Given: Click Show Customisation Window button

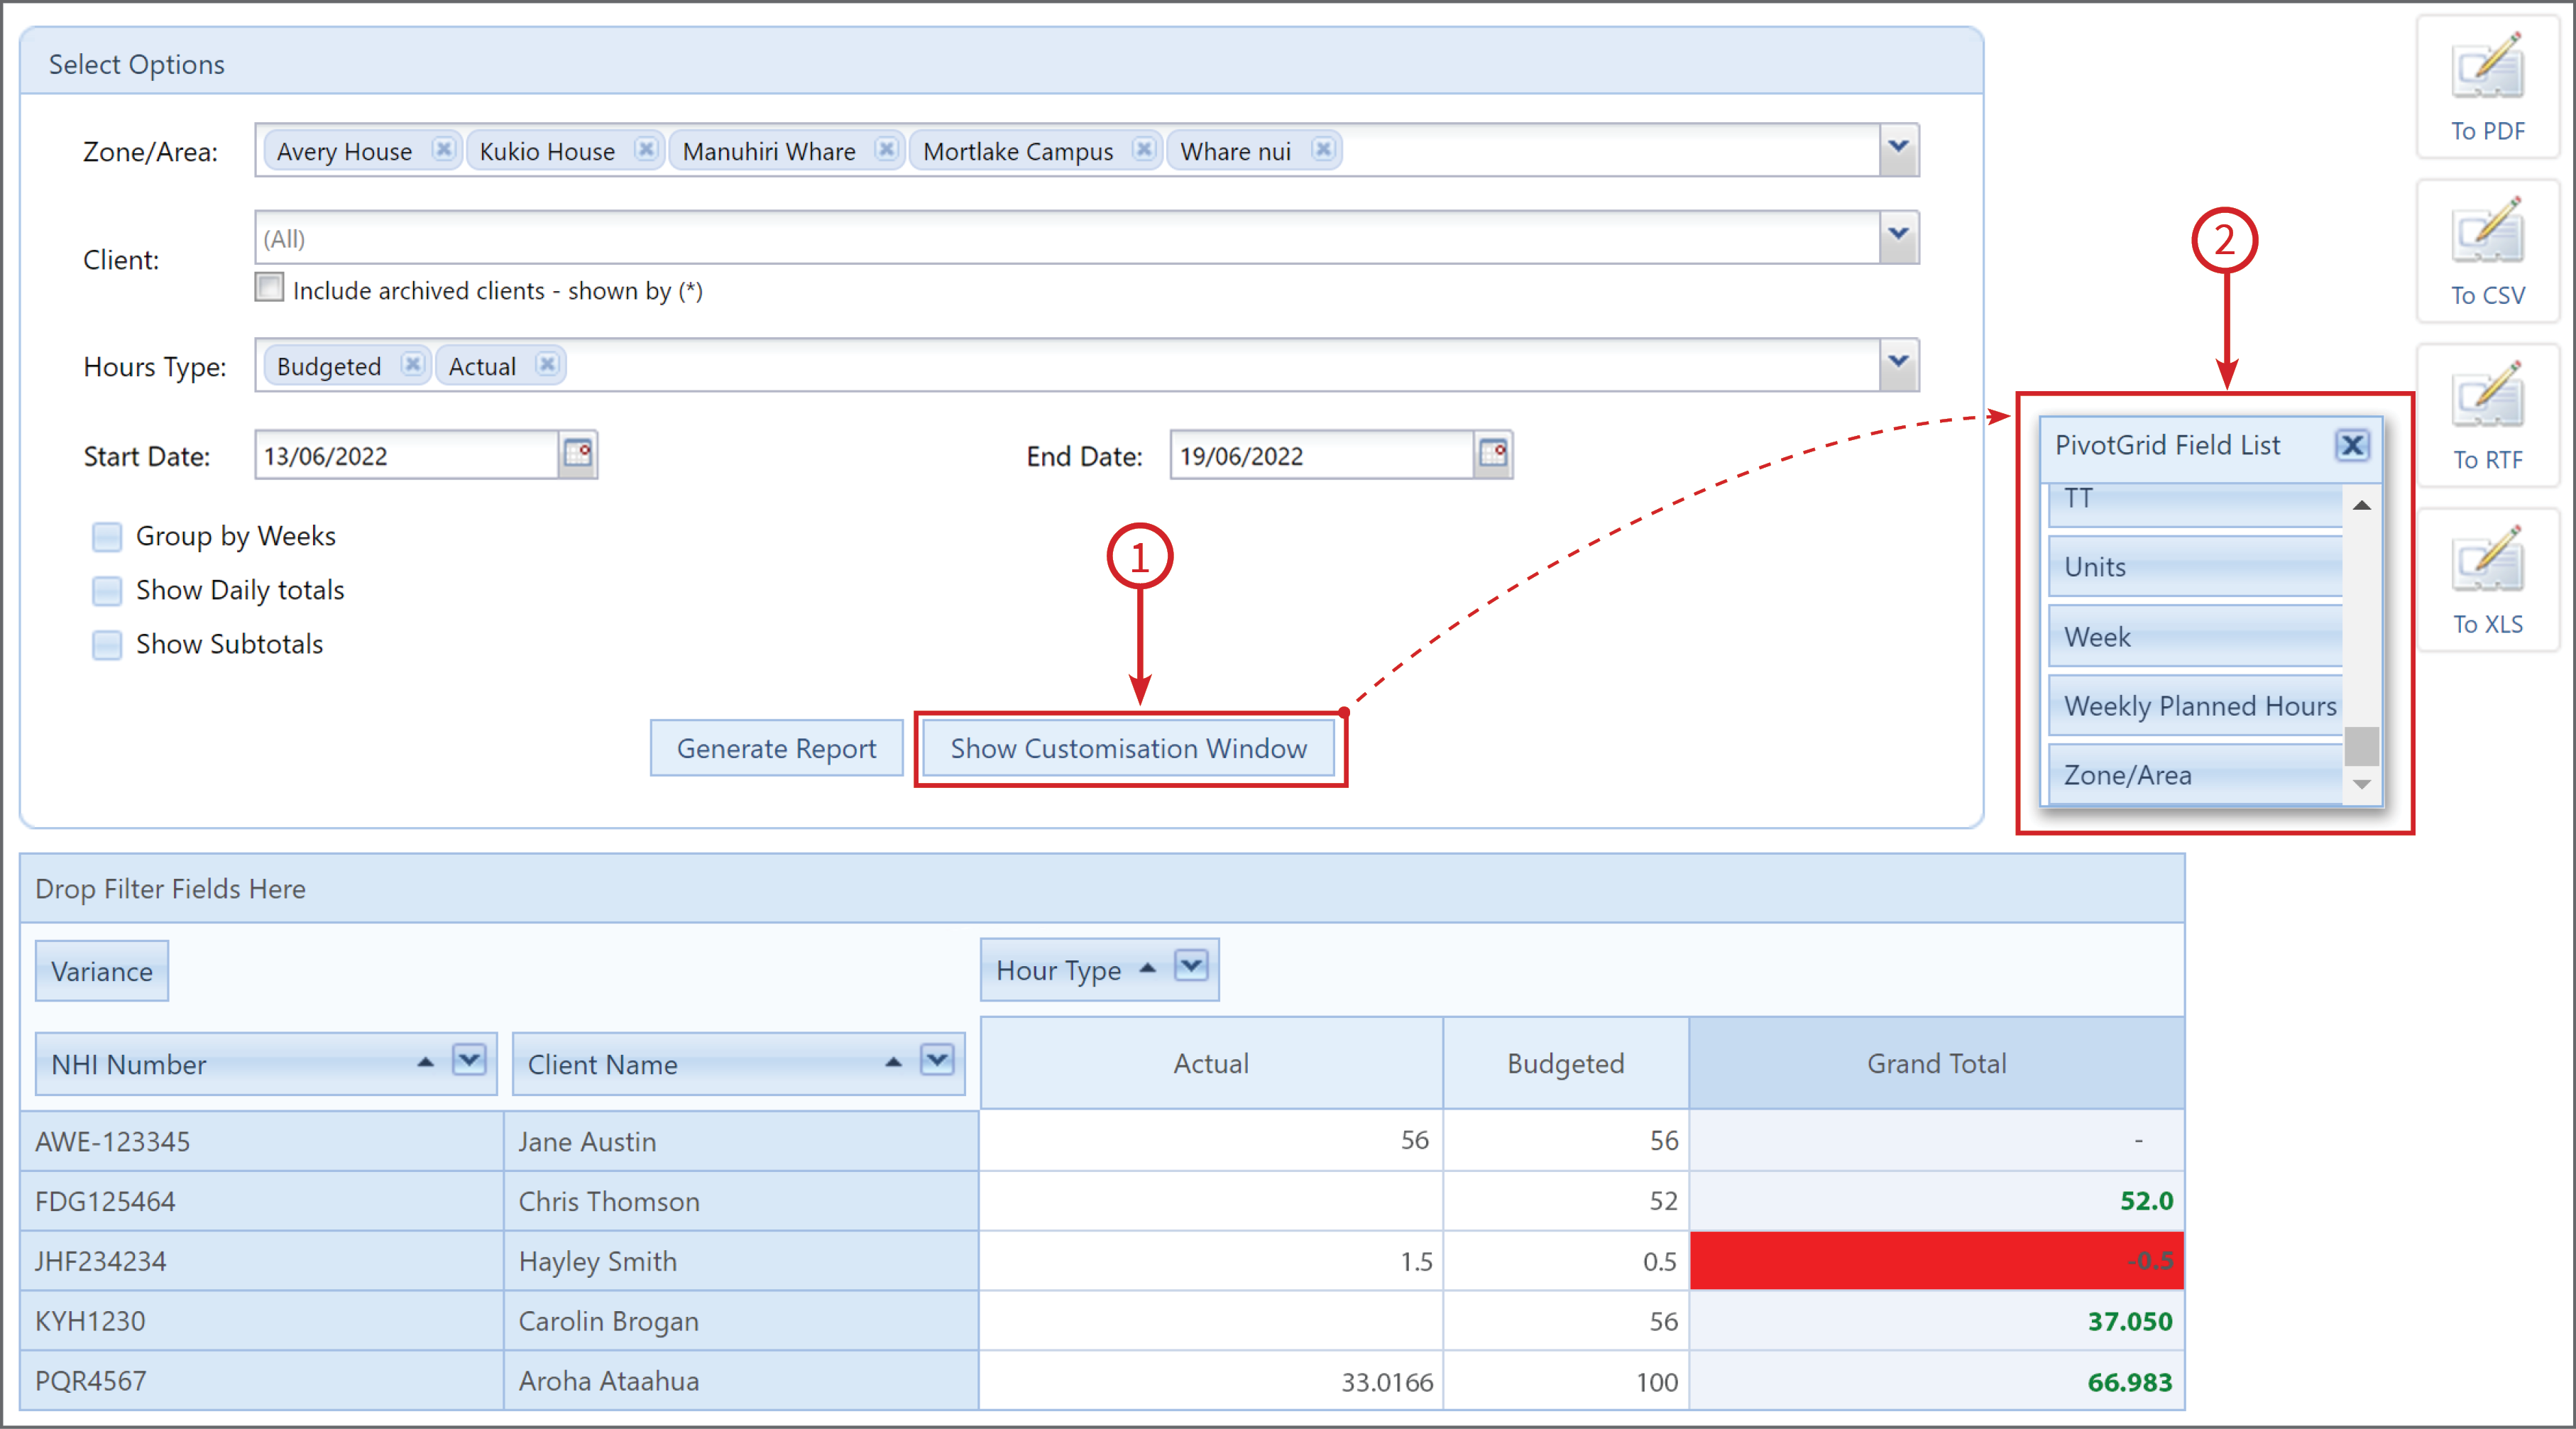Looking at the screenshot, I should (1128, 748).
